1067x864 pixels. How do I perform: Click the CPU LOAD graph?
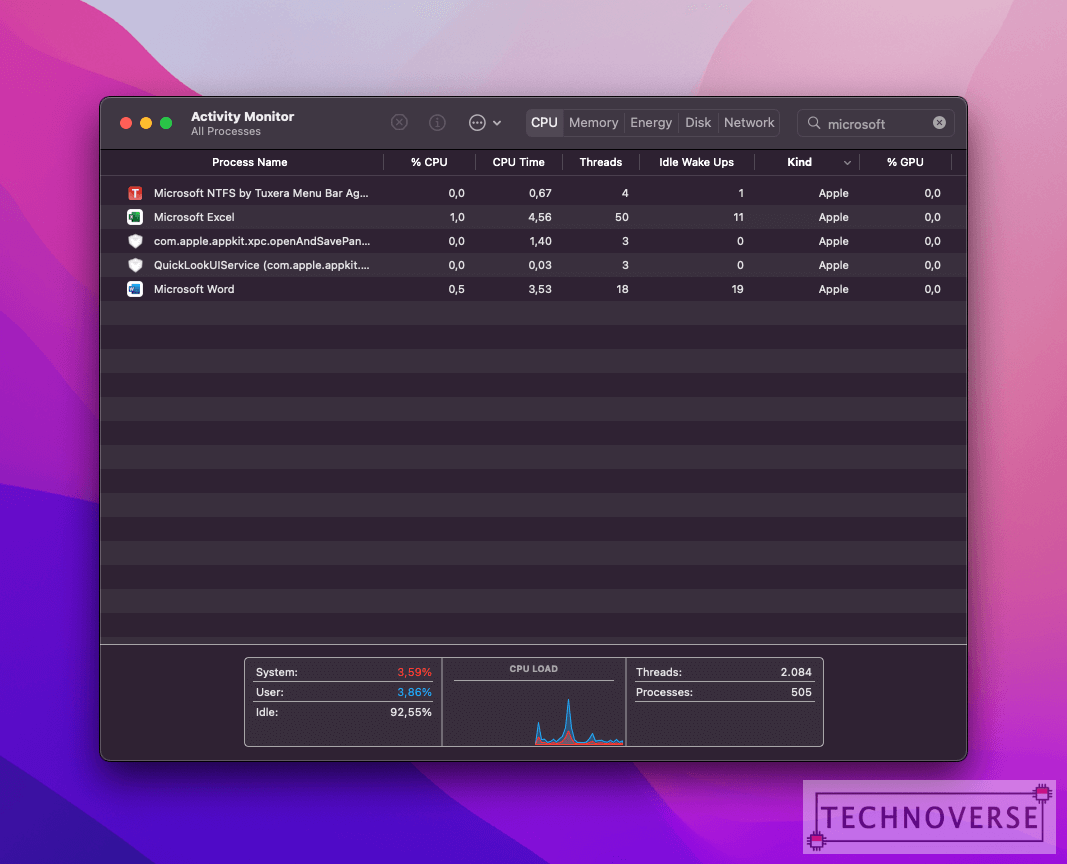pos(534,713)
